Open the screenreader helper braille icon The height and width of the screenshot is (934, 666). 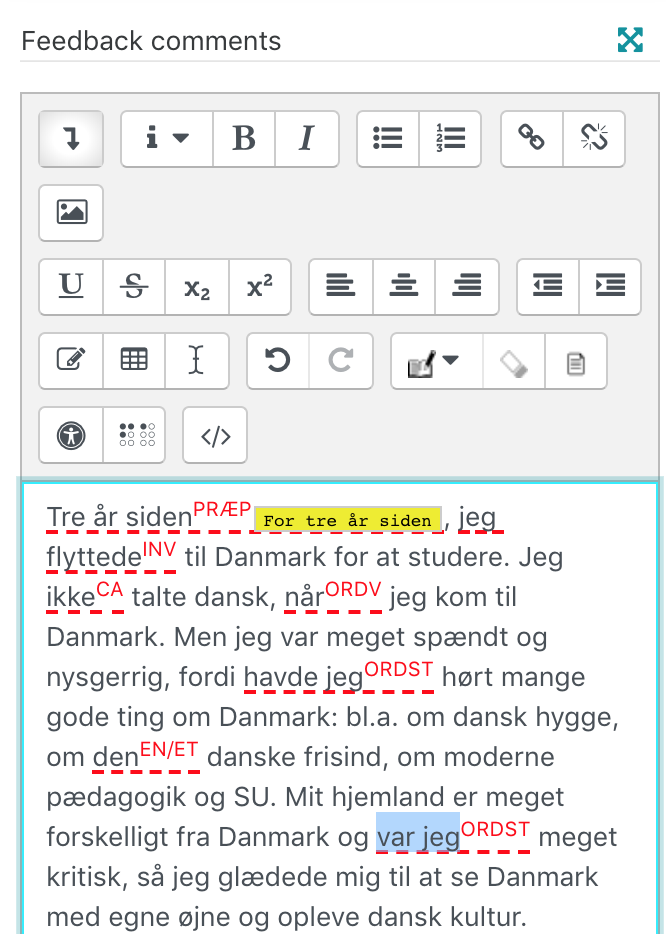click(135, 435)
